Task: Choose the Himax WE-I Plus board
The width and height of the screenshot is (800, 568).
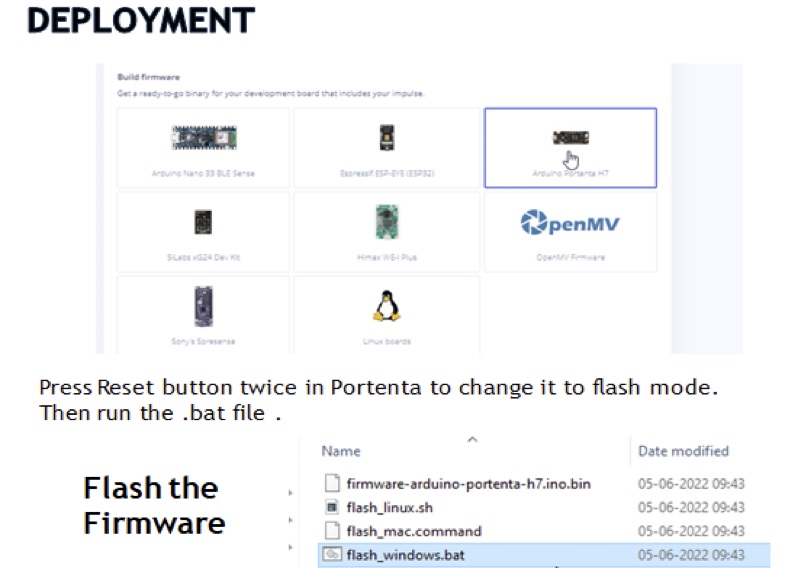Action: (x=387, y=232)
